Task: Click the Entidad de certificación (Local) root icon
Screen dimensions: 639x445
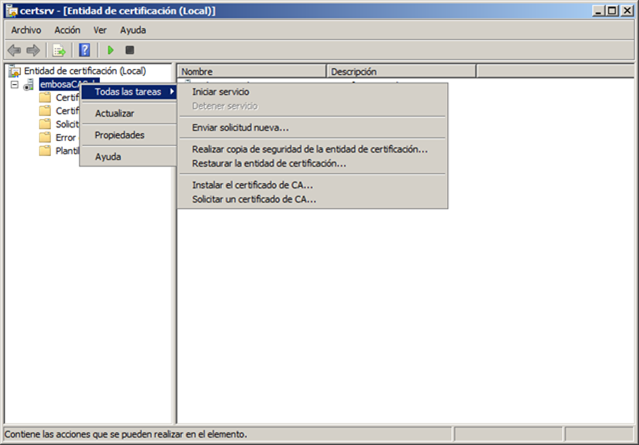Action: point(14,71)
